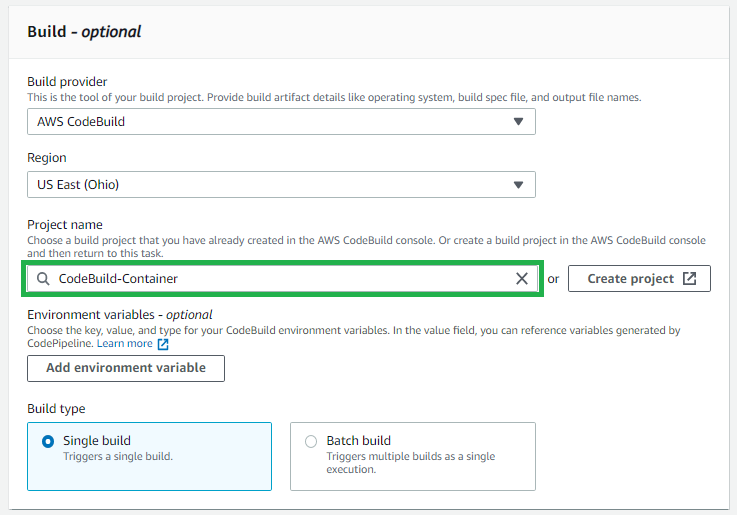This screenshot has width=737, height=515.
Task: Open the Learn more link
Action: (125, 343)
